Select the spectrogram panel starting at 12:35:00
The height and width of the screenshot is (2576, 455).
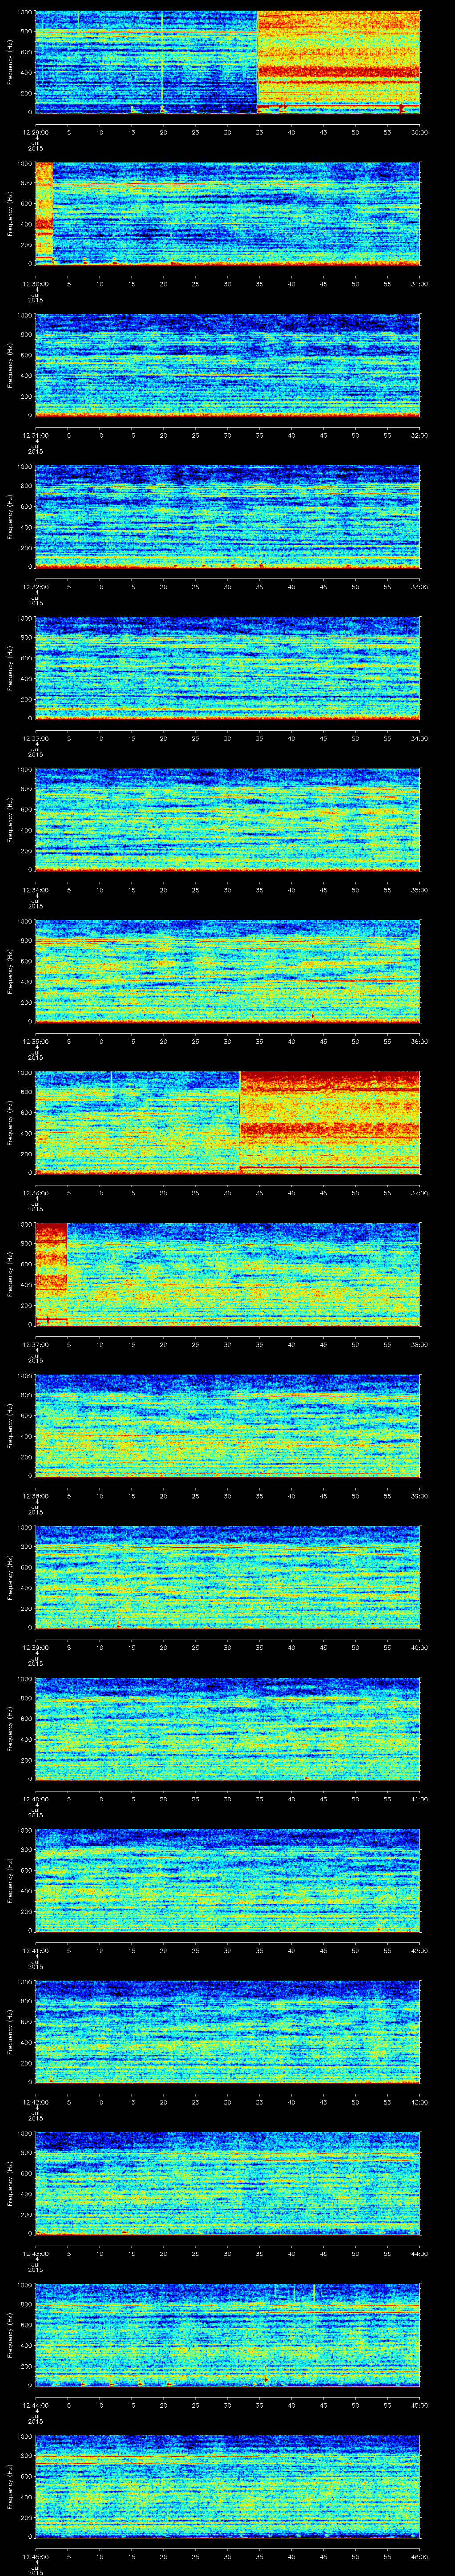pyautogui.click(x=228, y=972)
